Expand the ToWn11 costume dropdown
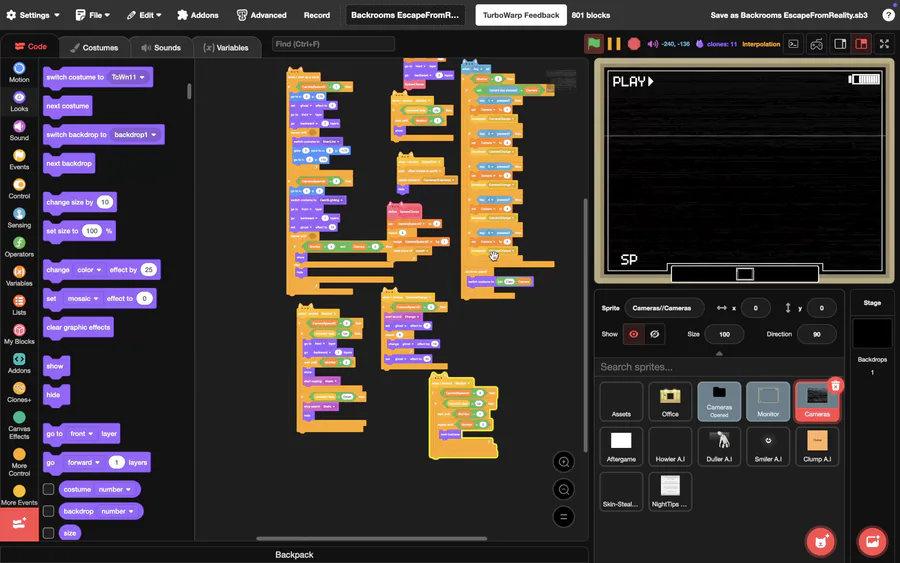The width and height of the screenshot is (900, 563). pos(128,77)
